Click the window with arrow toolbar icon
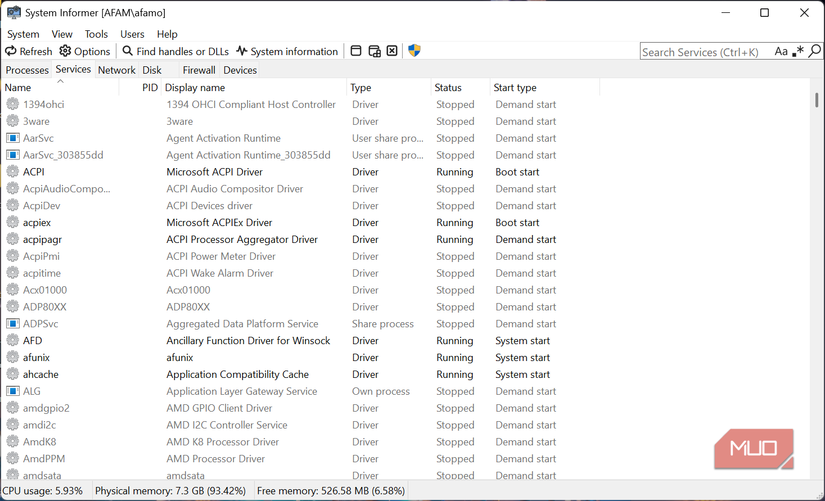 pyautogui.click(x=375, y=51)
